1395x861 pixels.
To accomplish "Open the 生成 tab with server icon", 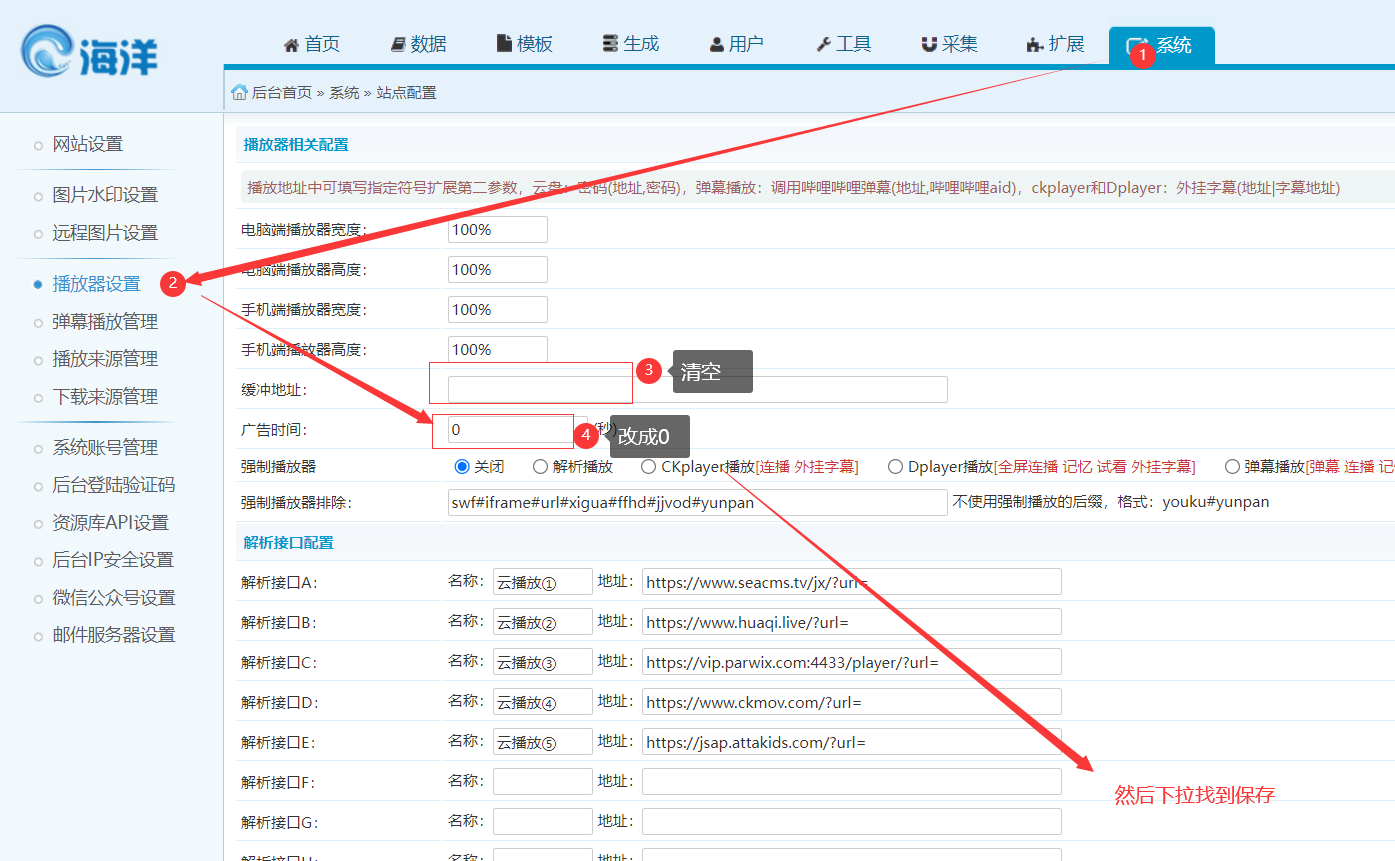I will pos(630,44).
